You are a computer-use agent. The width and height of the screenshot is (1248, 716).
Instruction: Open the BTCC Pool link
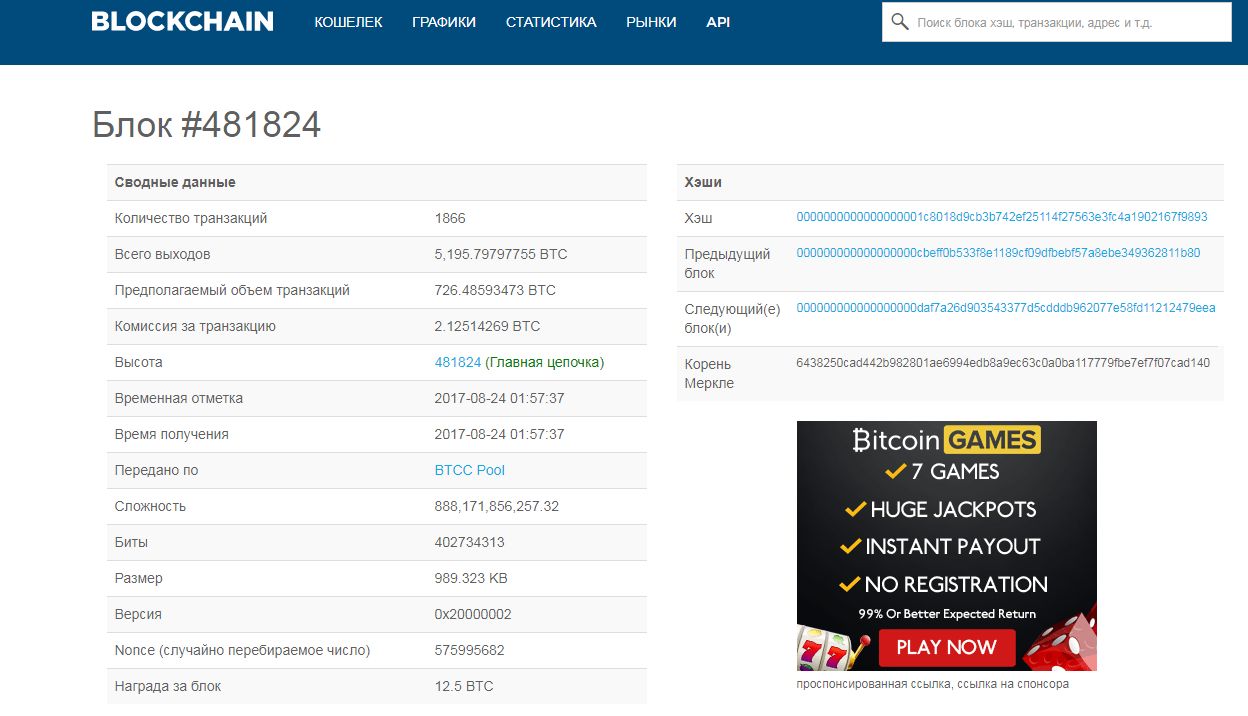(469, 470)
